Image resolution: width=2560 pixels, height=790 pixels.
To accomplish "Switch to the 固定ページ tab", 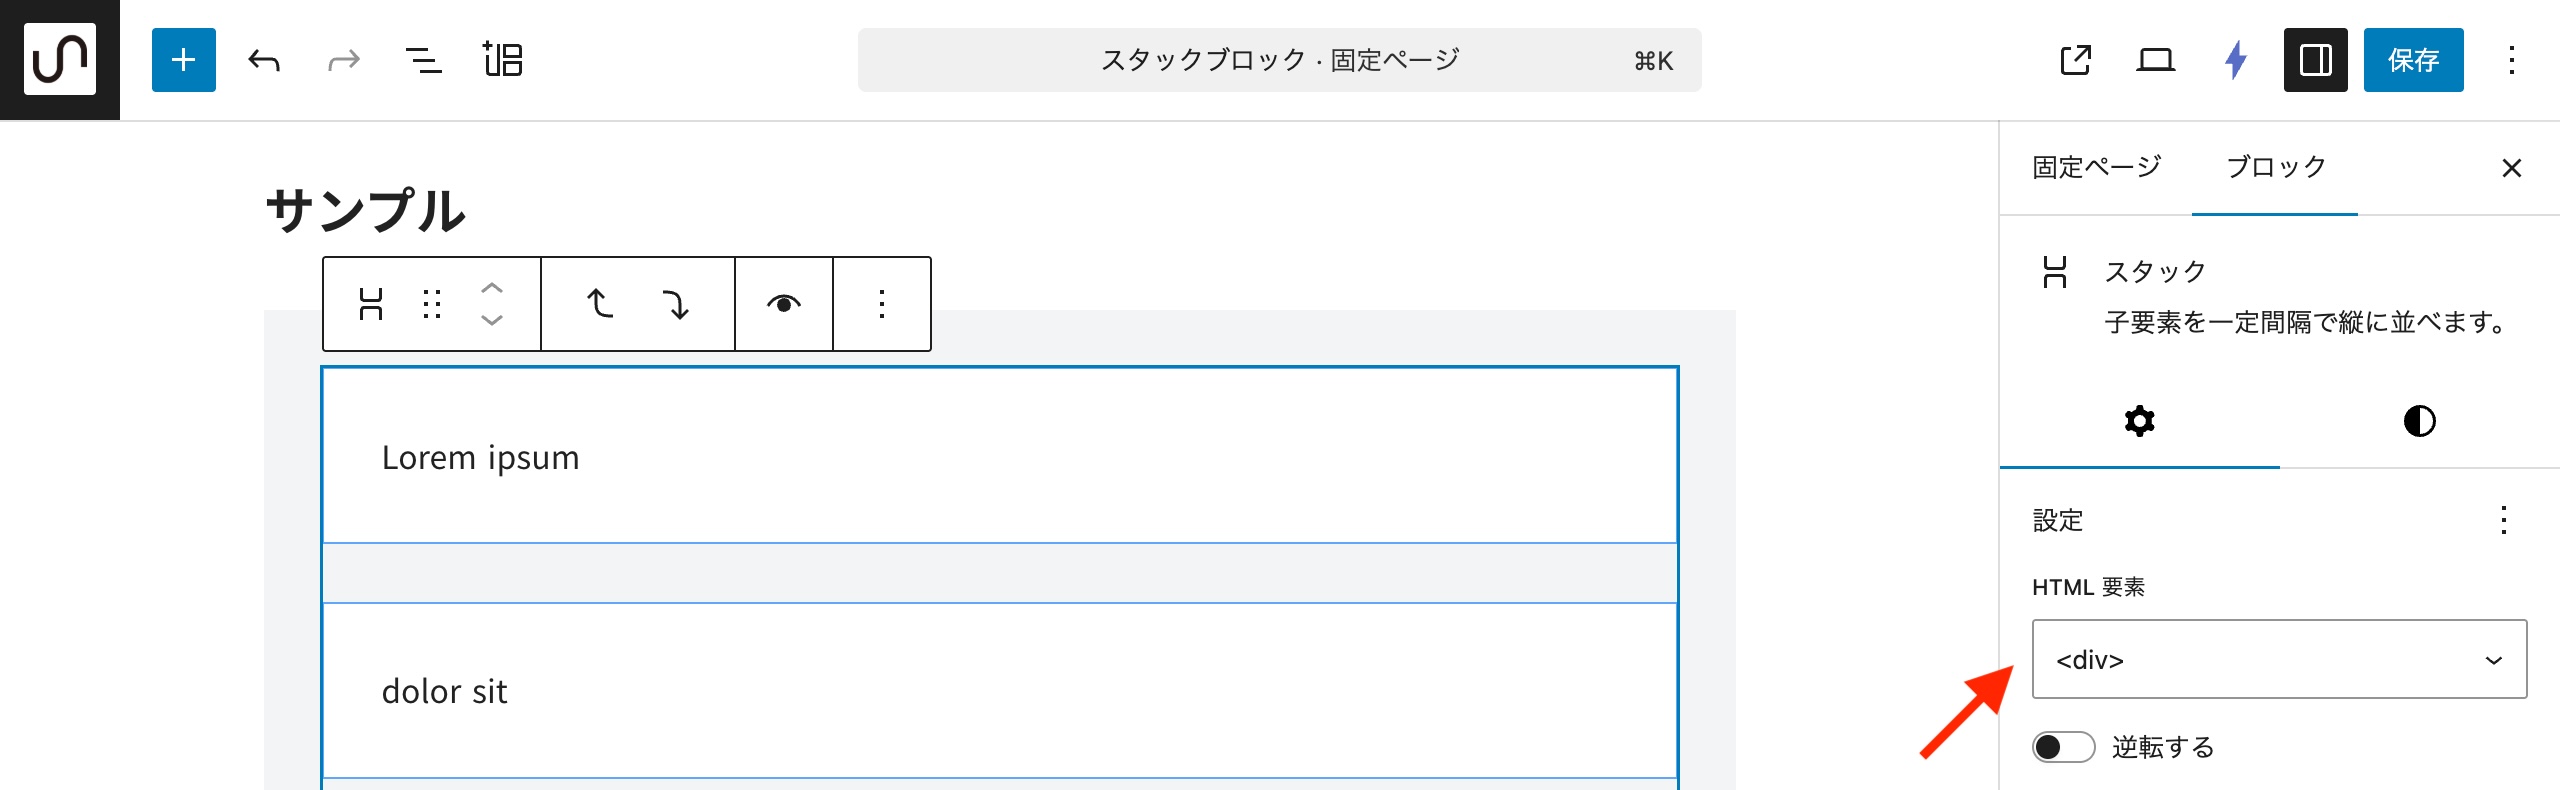I will (x=2096, y=167).
